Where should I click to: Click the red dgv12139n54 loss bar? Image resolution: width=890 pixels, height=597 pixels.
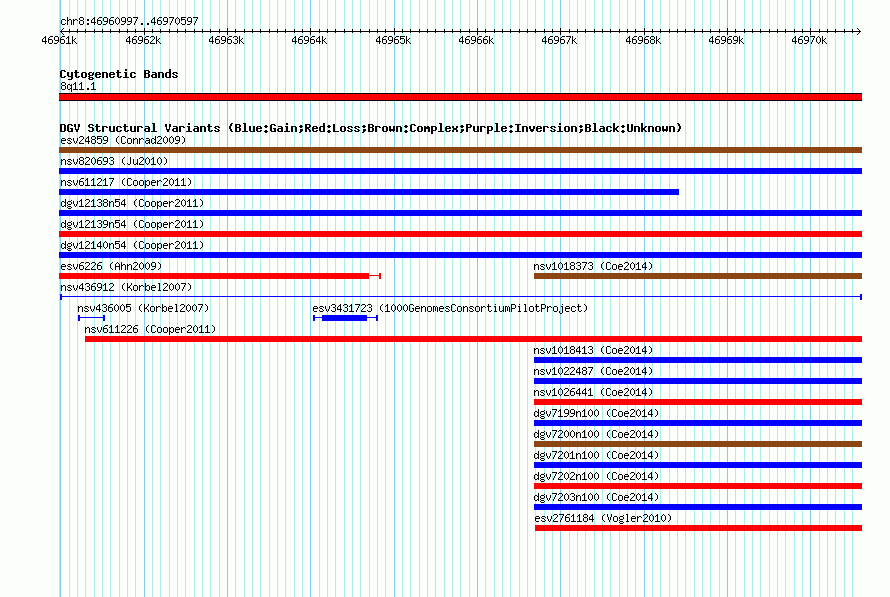point(460,234)
